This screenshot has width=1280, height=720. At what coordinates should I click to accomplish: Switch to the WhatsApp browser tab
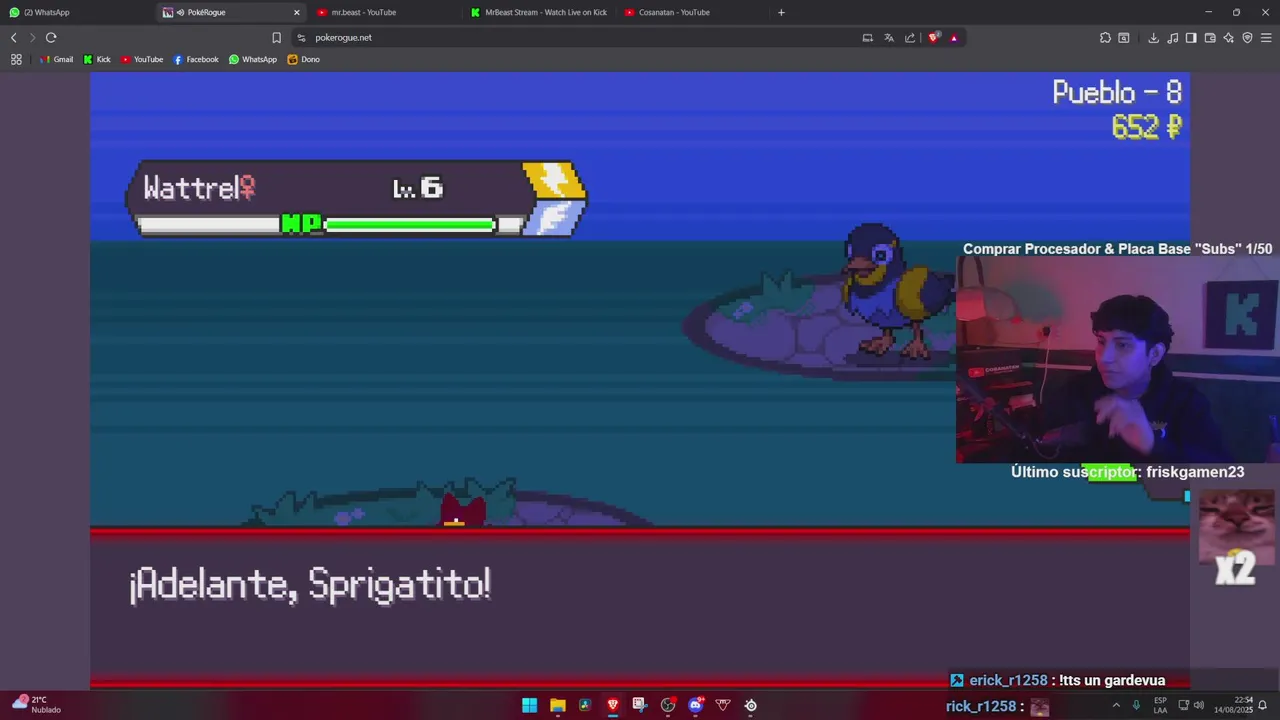(x=78, y=12)
